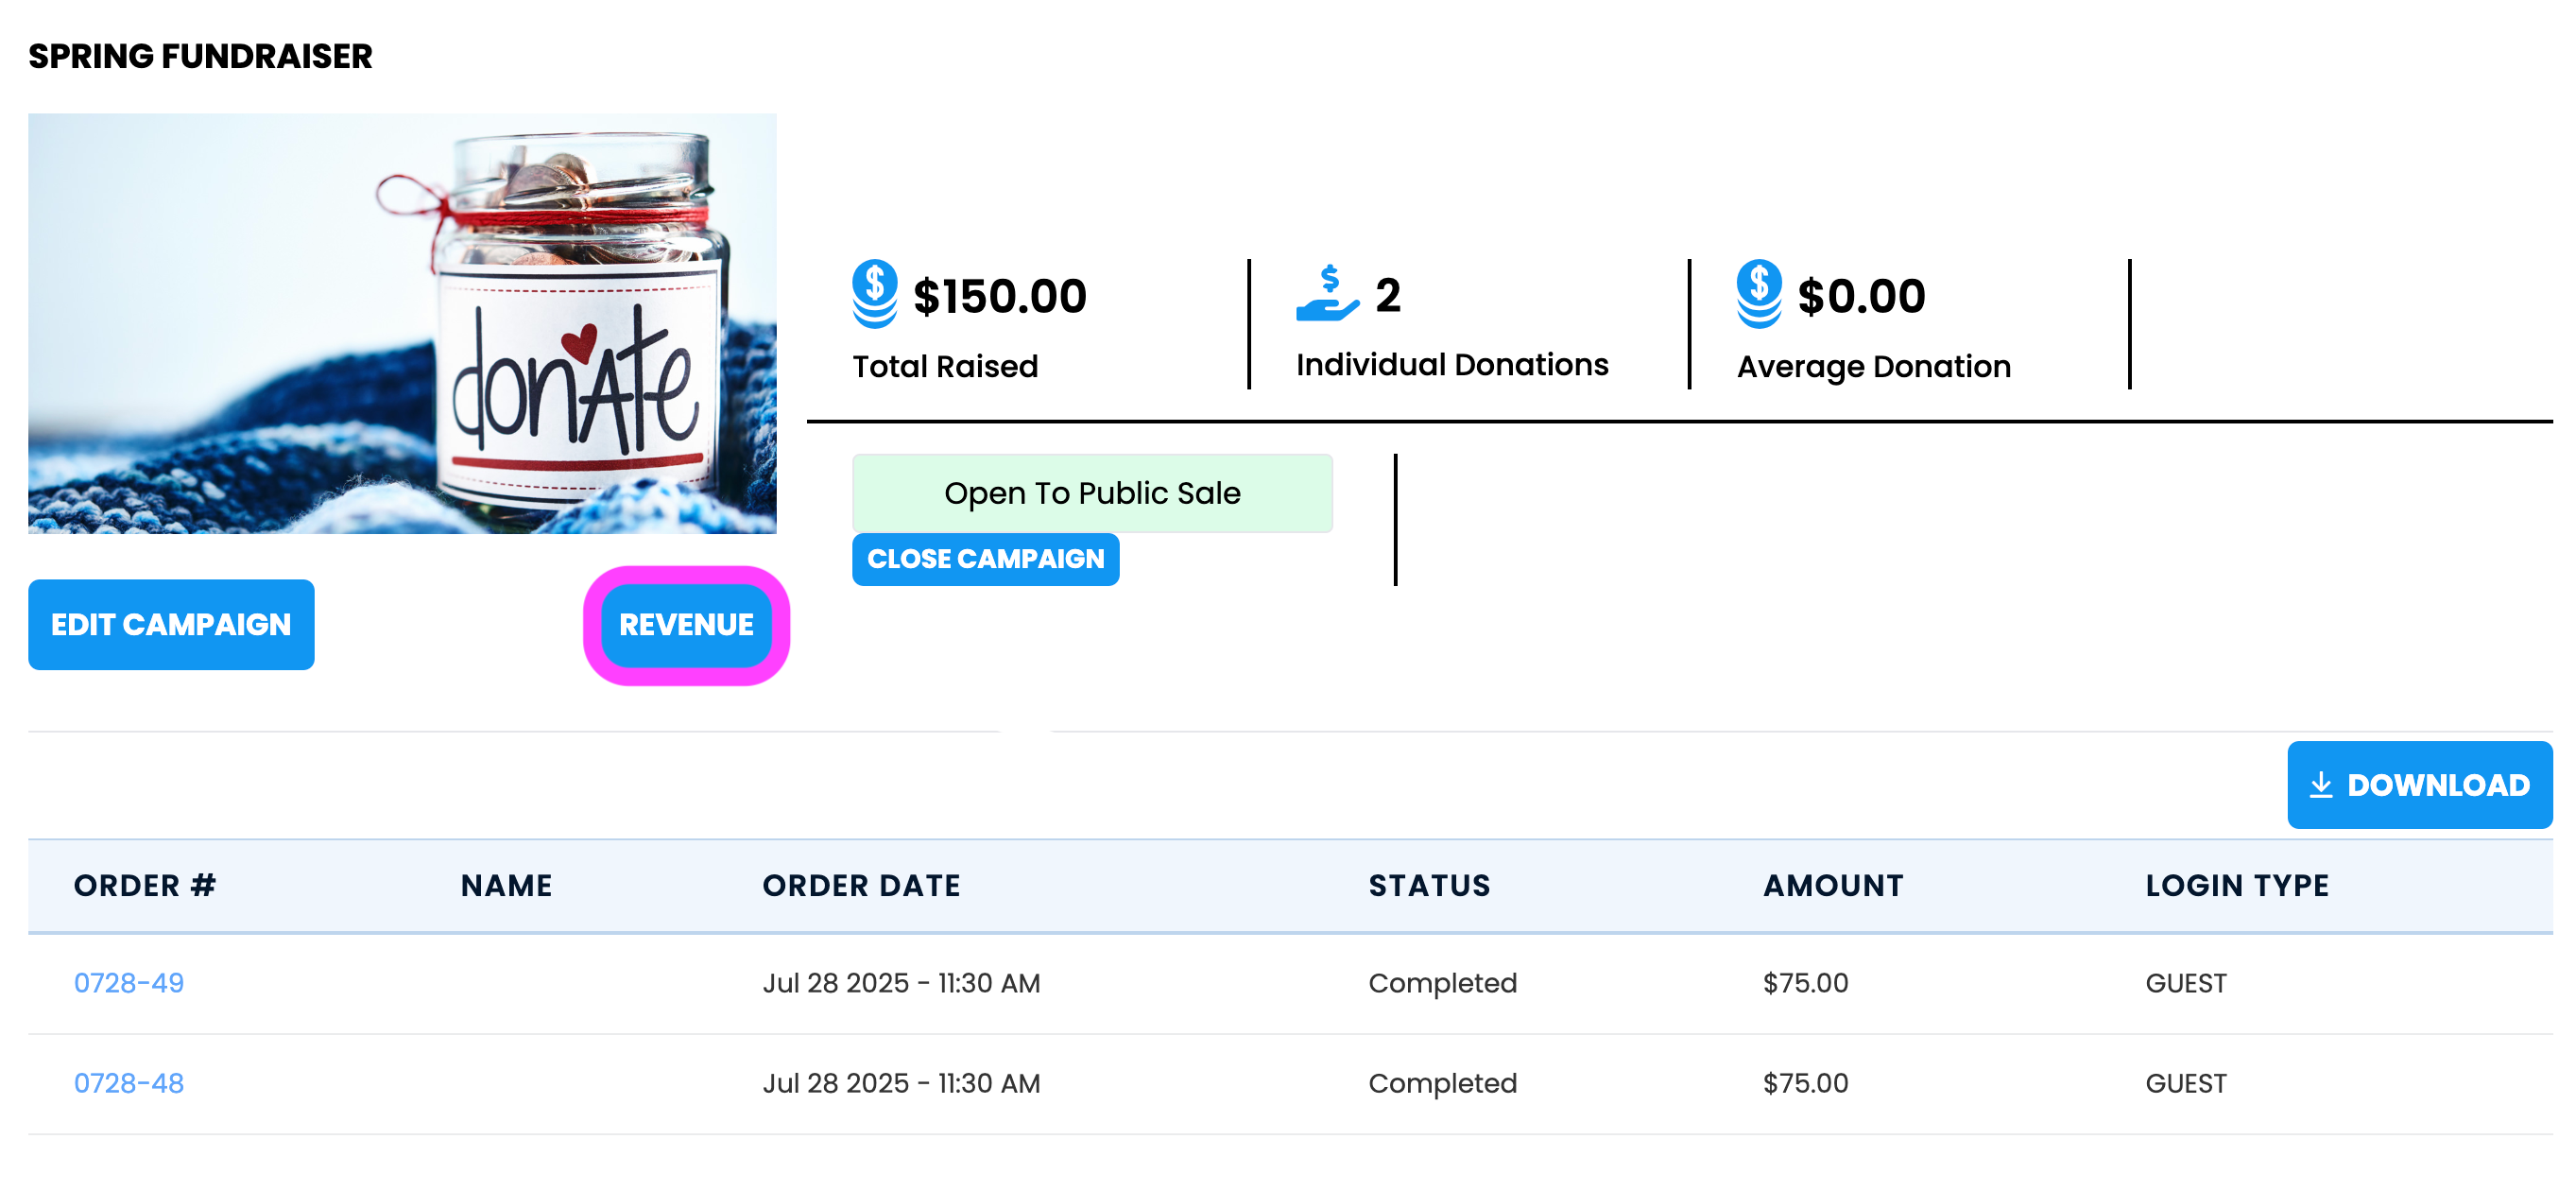Viewport: 2576px width, 1191px height.
Task: Sort by the Amount column header
Action: pos(1833,885)
